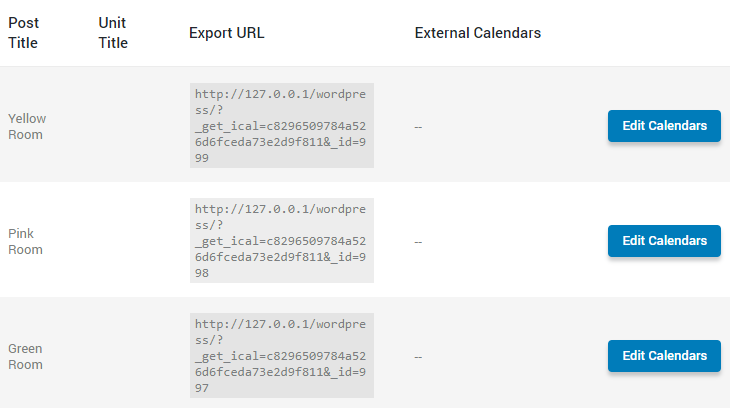Click Edit Calendars for Pink Room
This screenshot has width=730, height=408.
coord(664,241)
